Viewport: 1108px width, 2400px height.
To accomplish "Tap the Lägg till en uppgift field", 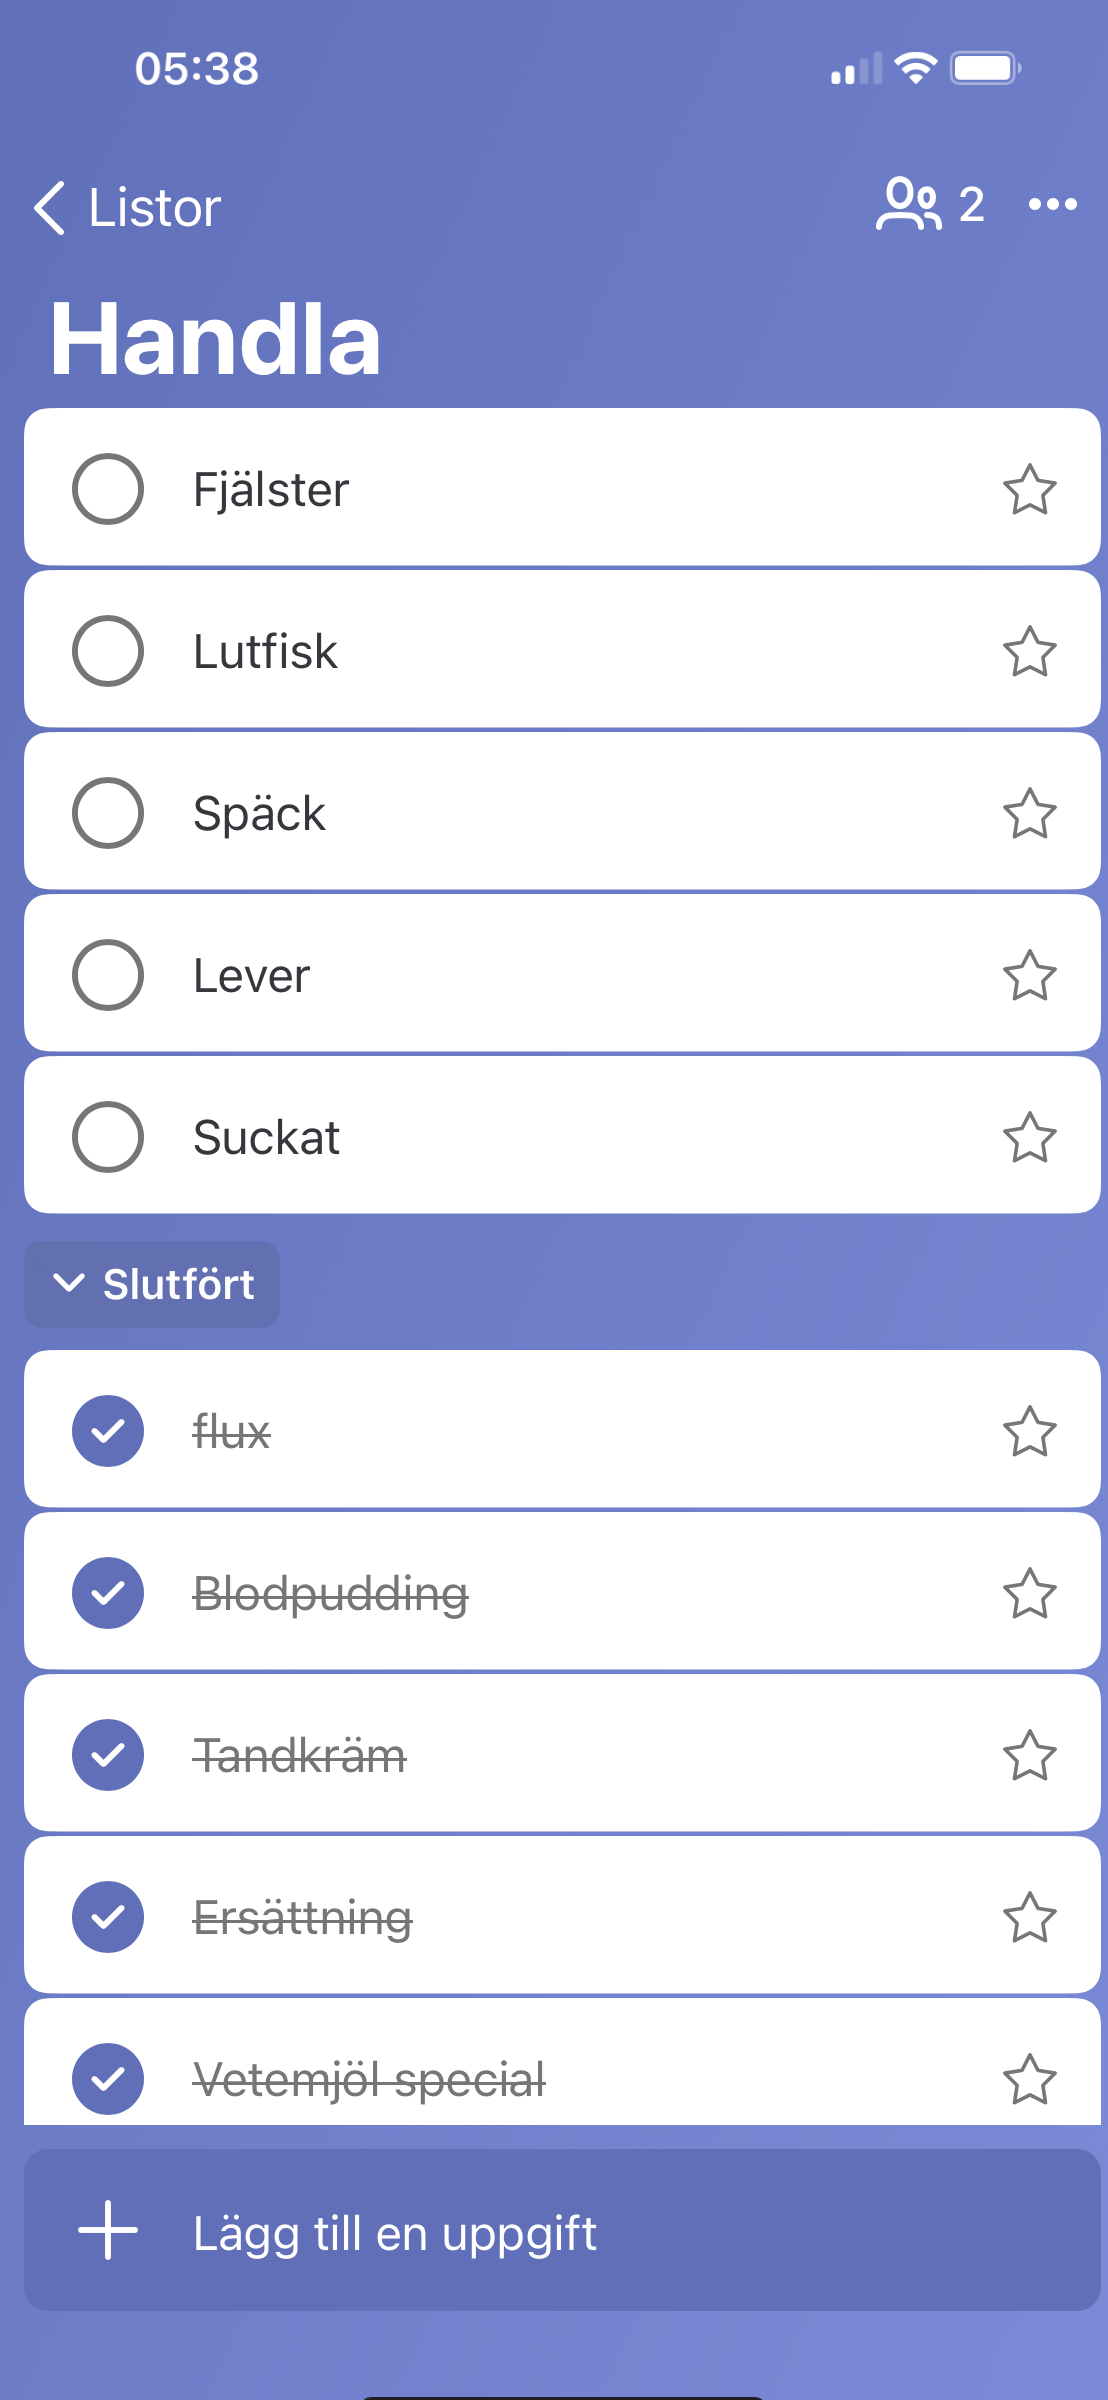I will (560, 2232).
